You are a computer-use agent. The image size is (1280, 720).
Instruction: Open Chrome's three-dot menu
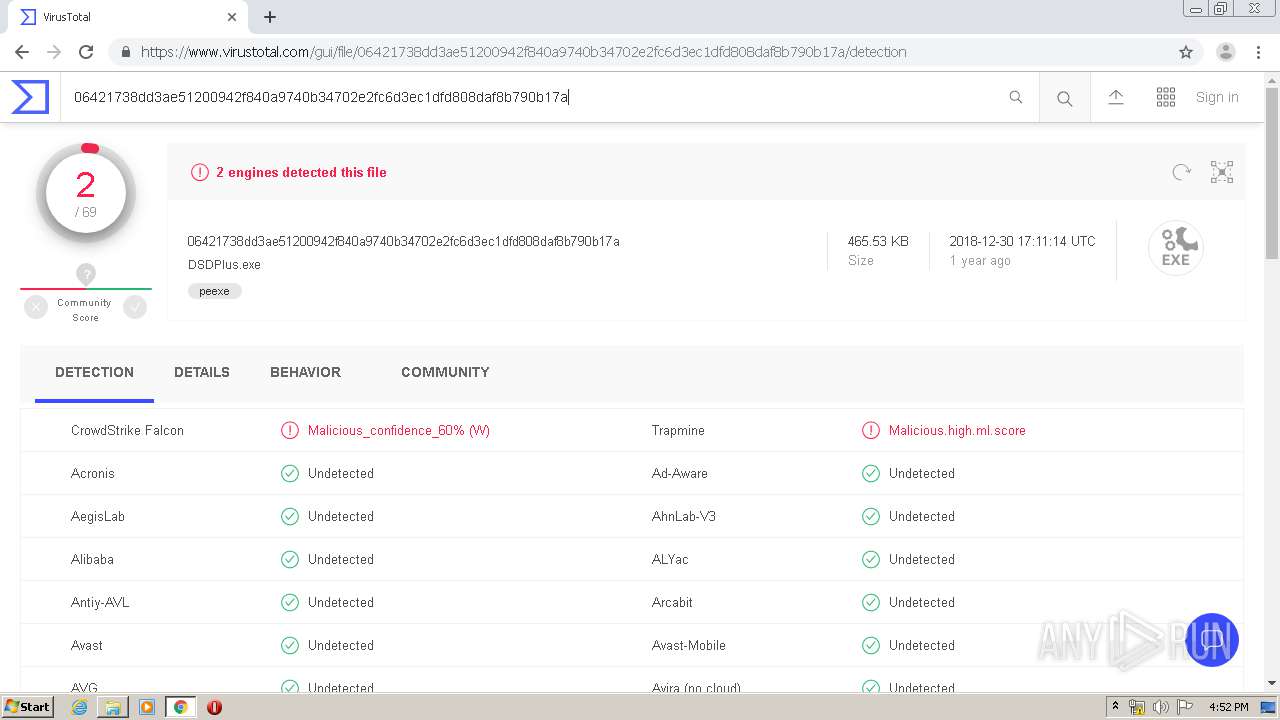tap(1259, 52)
